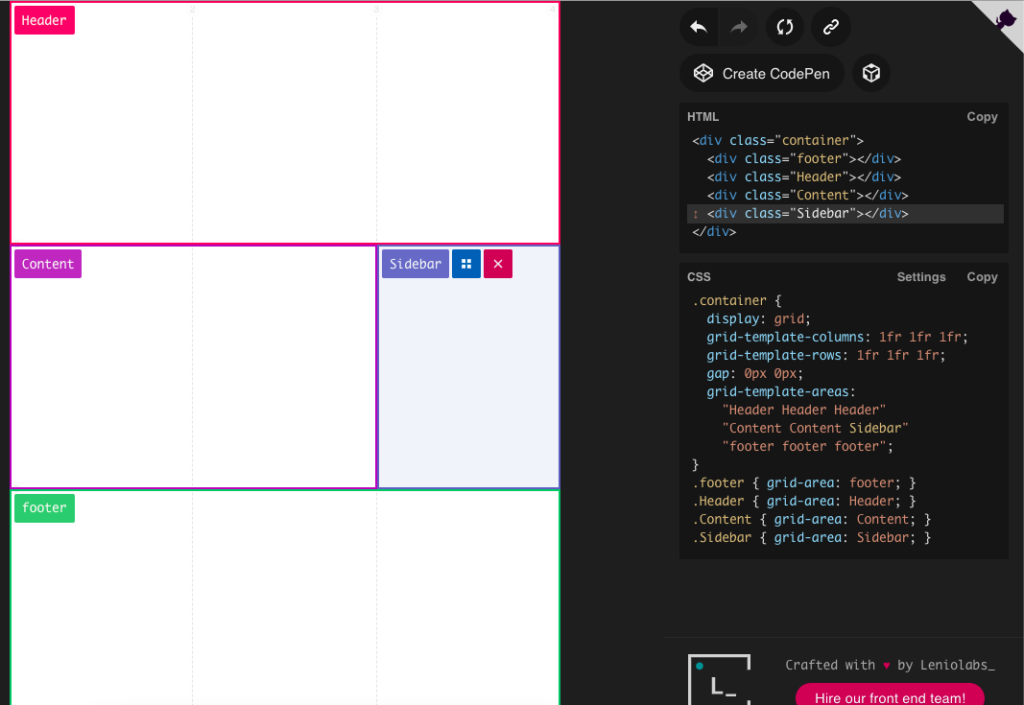Image resolution: width=1024 pixels, height=705 pixels.
Task: Click the redo arrow button
Action: (x=740, y=27)
